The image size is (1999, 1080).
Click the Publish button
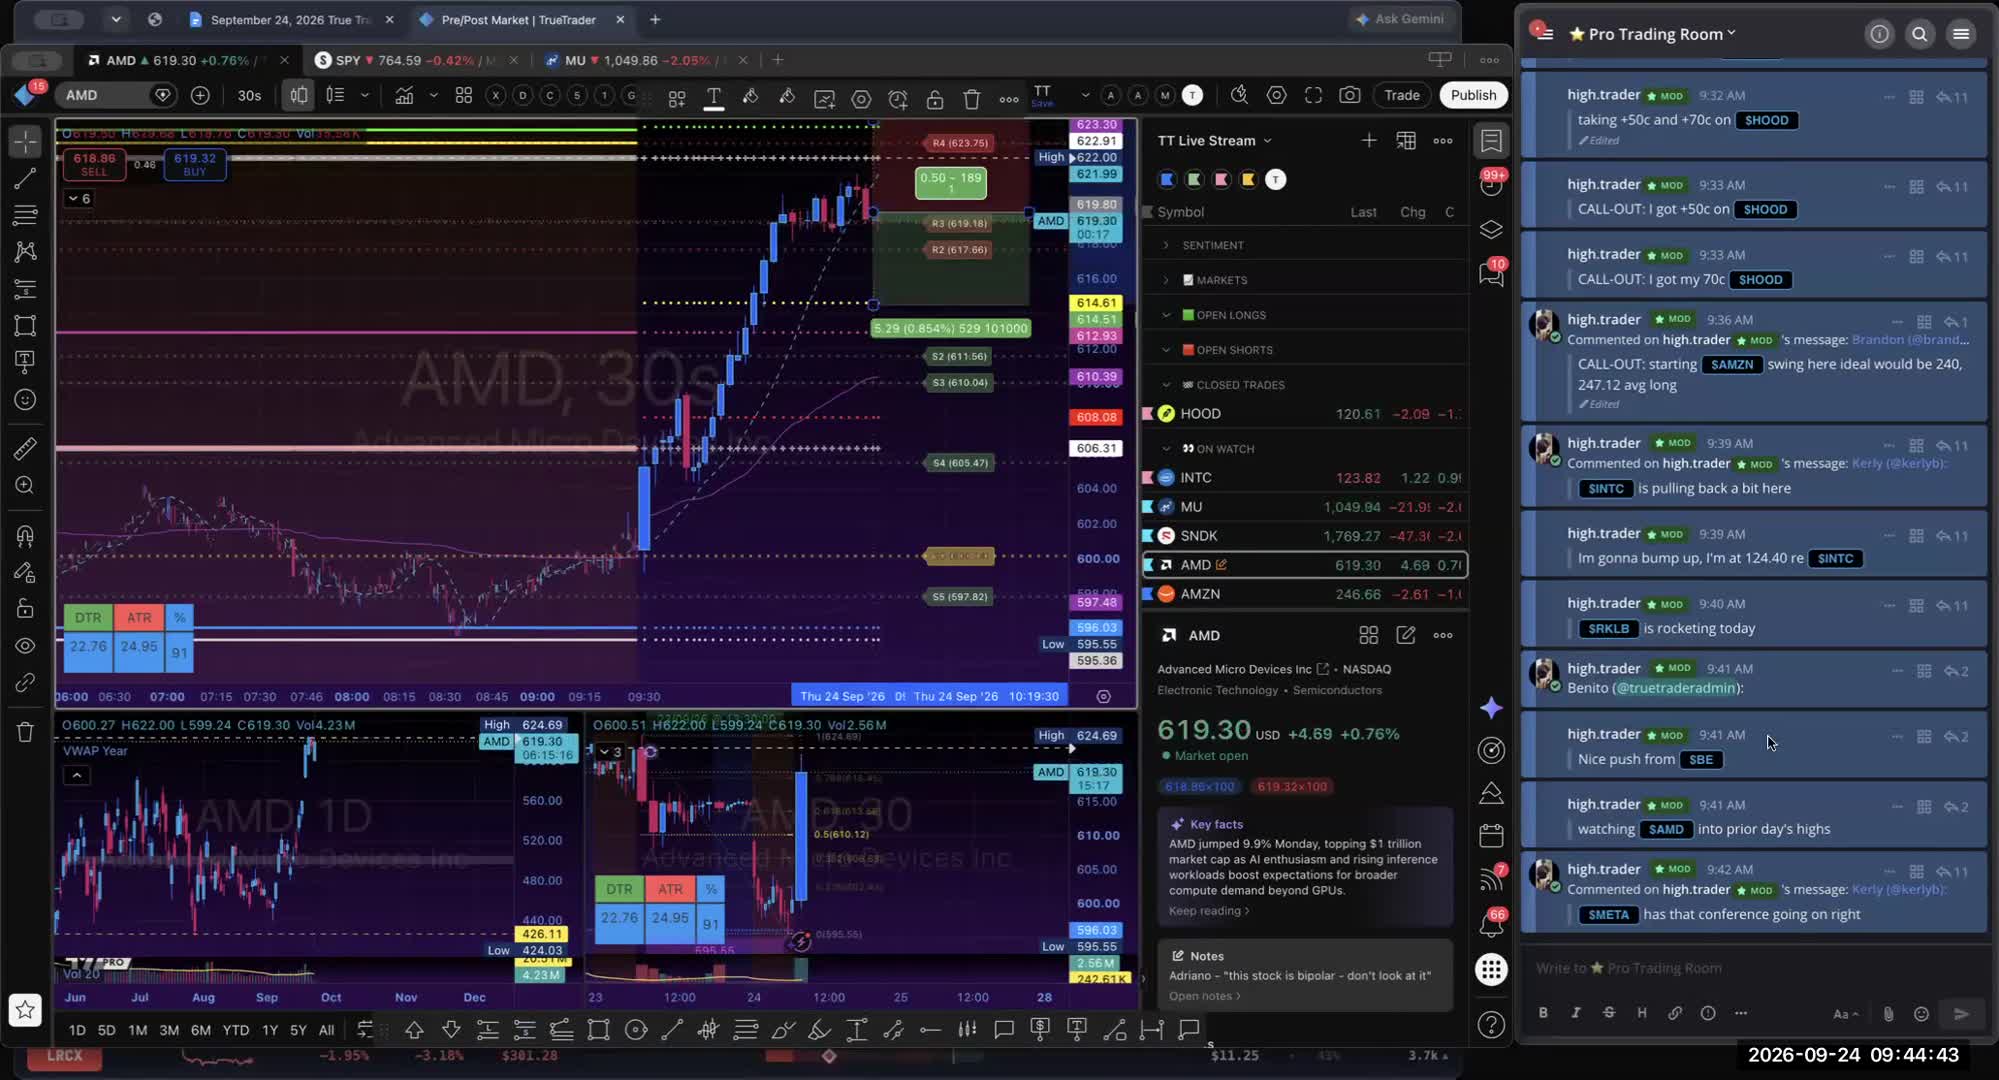1473,95
